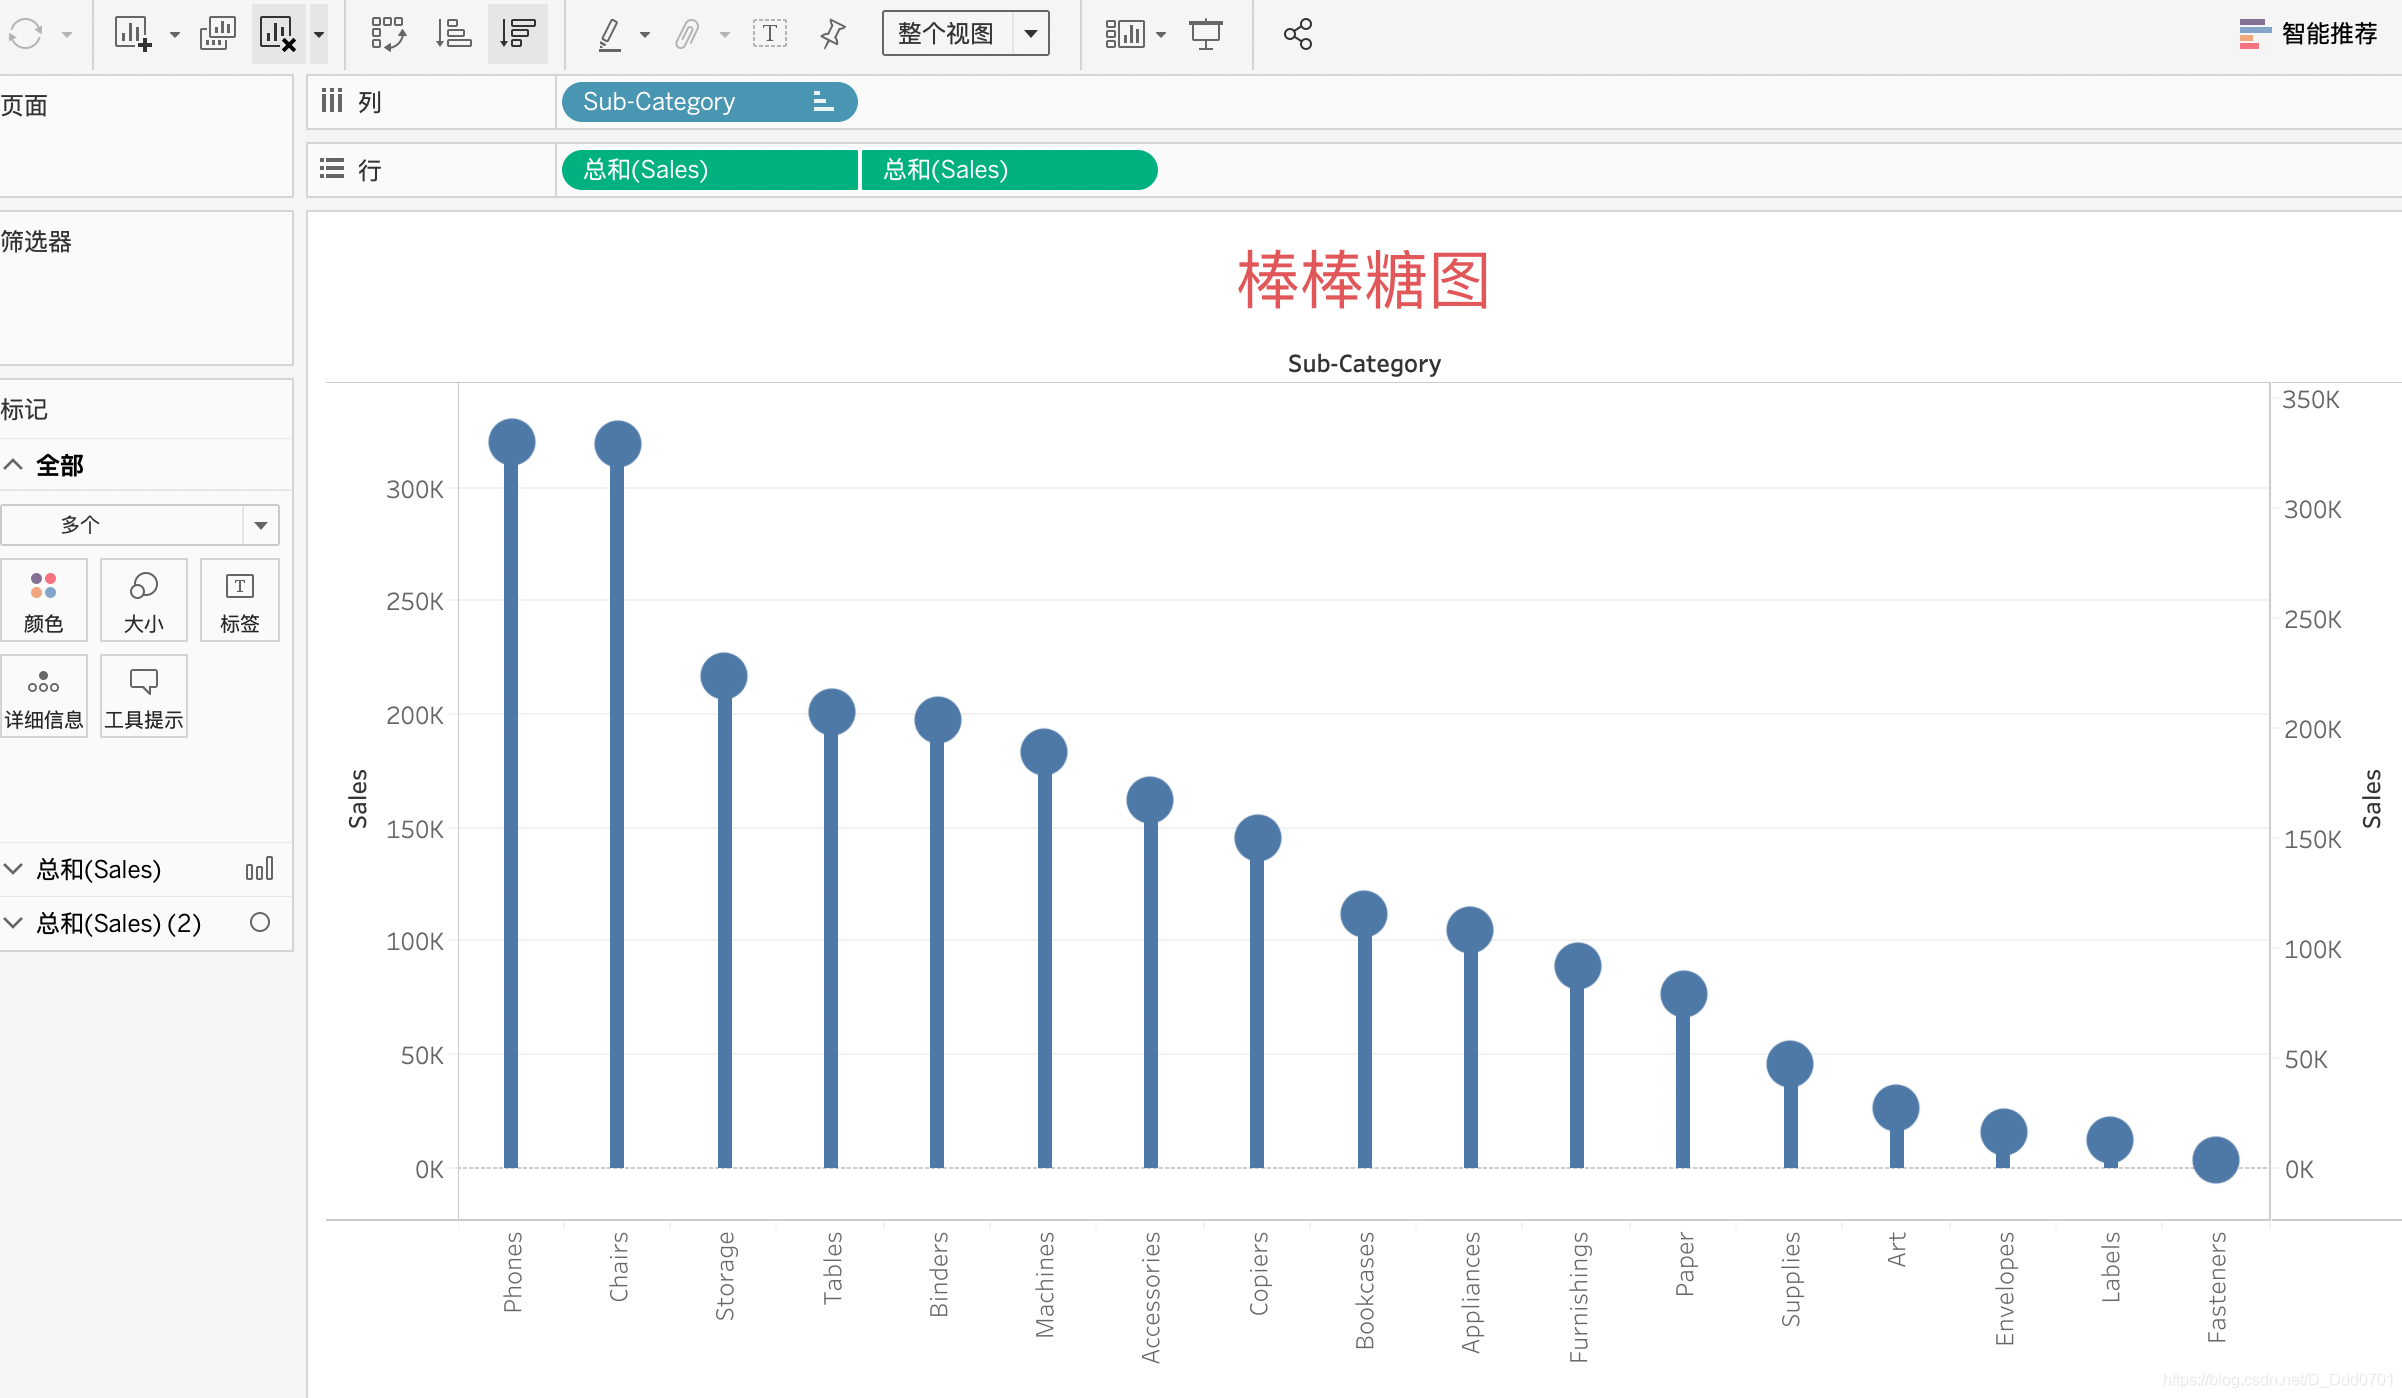Click Bookcases axis label
This screenshot has height=1398, width=2402.
coord(1364,1291)
